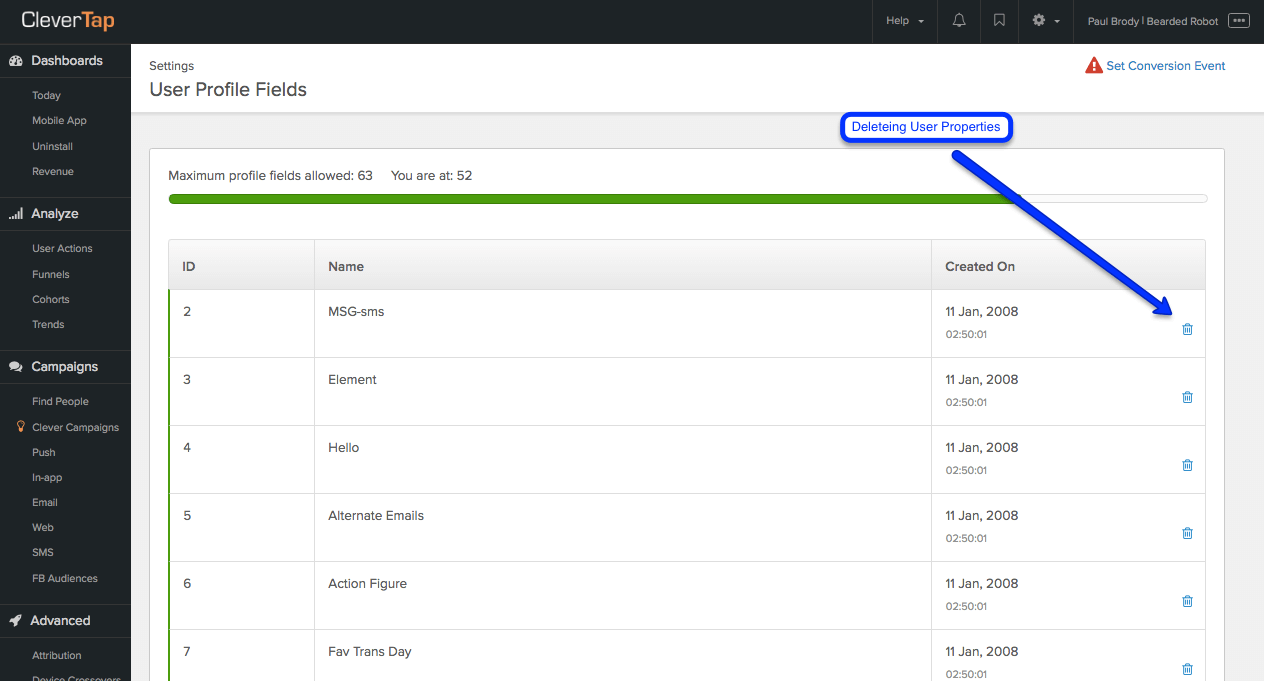Open the bookmarks icon in top bar
Screen dimensions: 1264x681
(x=999, y=21)
